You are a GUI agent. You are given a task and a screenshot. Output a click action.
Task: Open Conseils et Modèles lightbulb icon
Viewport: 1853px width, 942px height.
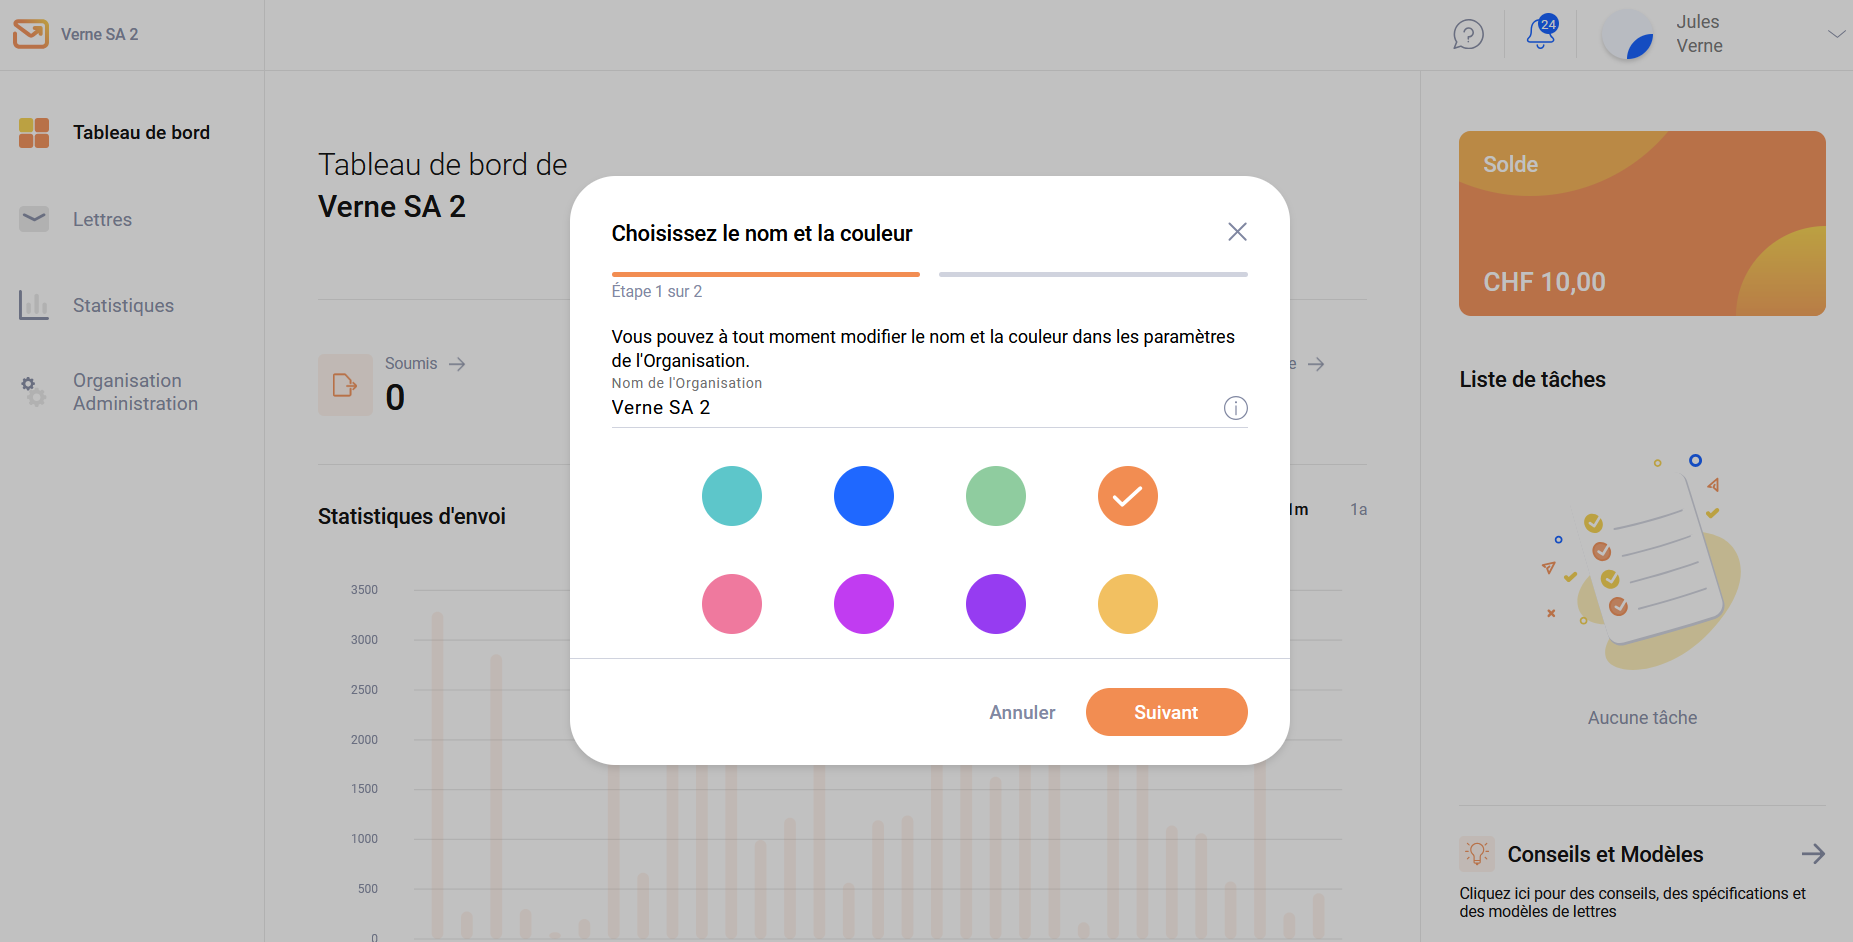click(1477, 853)
